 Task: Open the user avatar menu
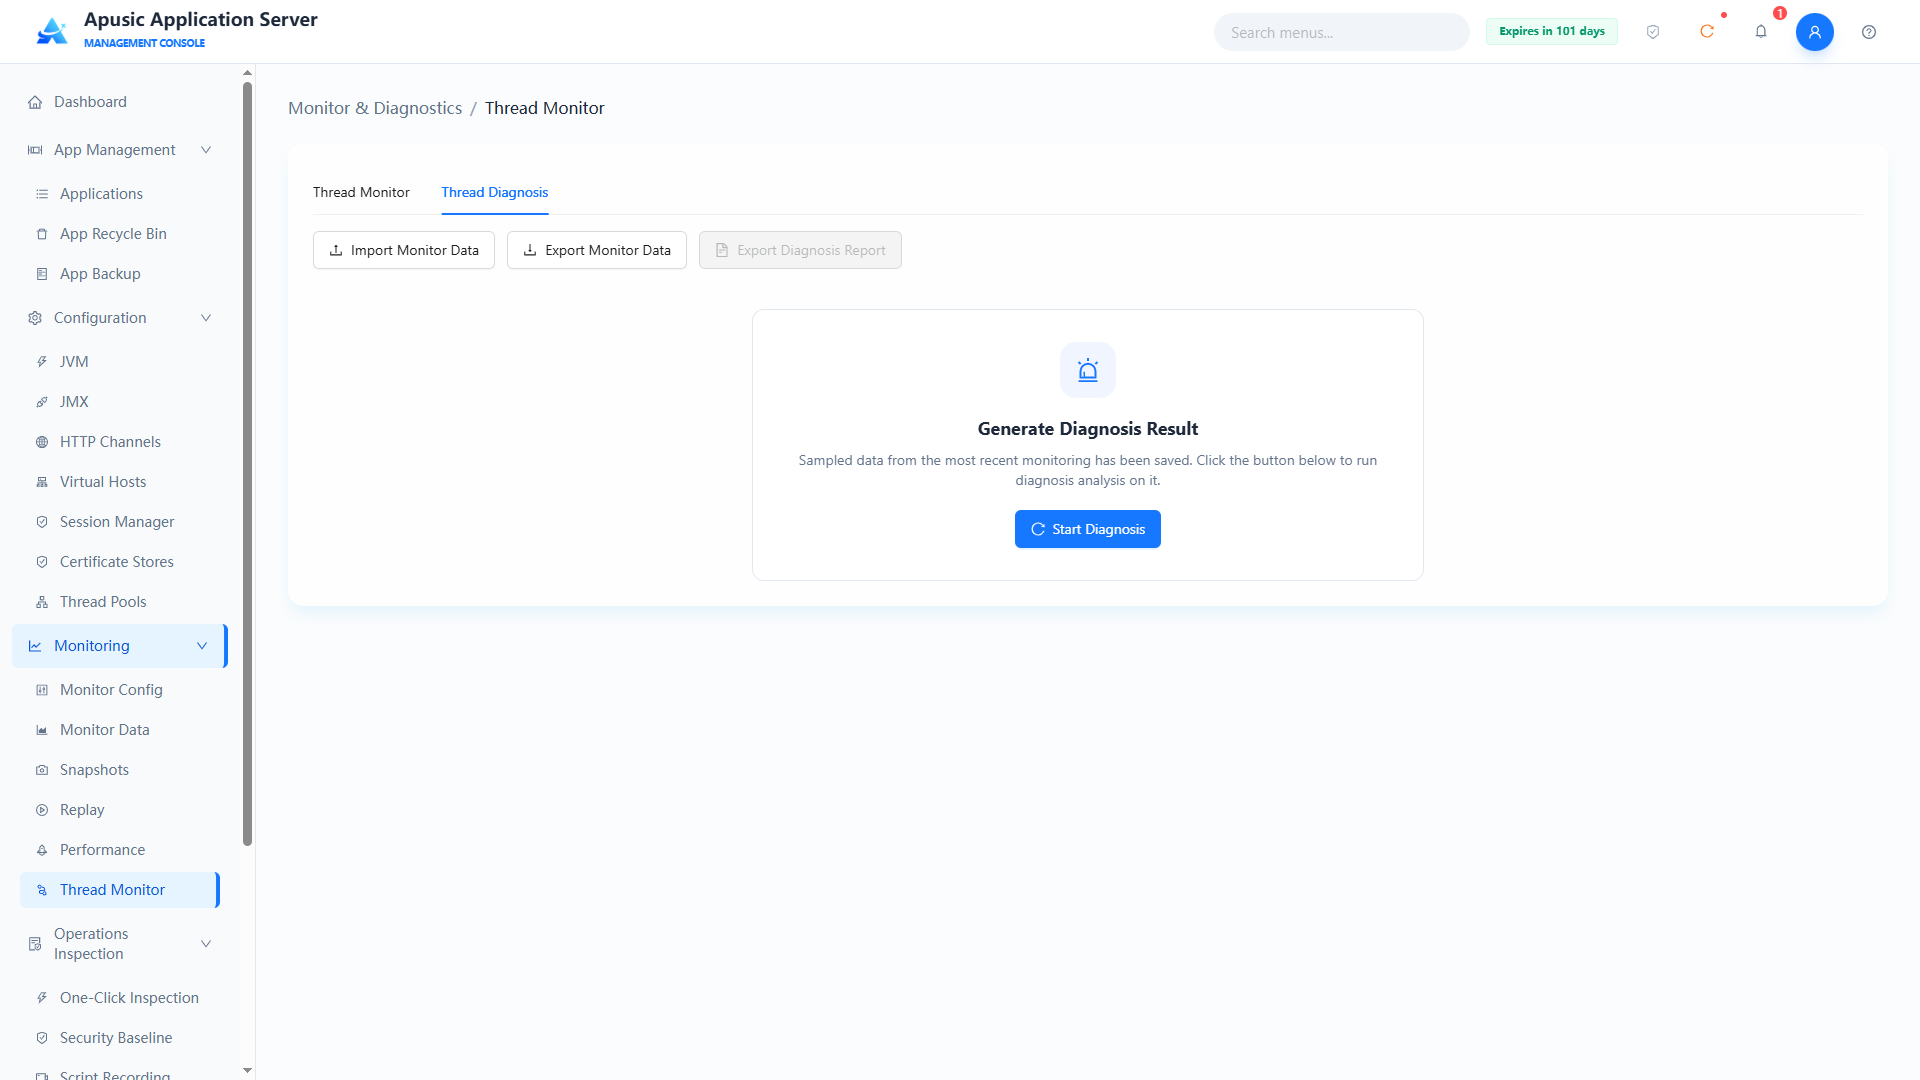click(1815, 32)
